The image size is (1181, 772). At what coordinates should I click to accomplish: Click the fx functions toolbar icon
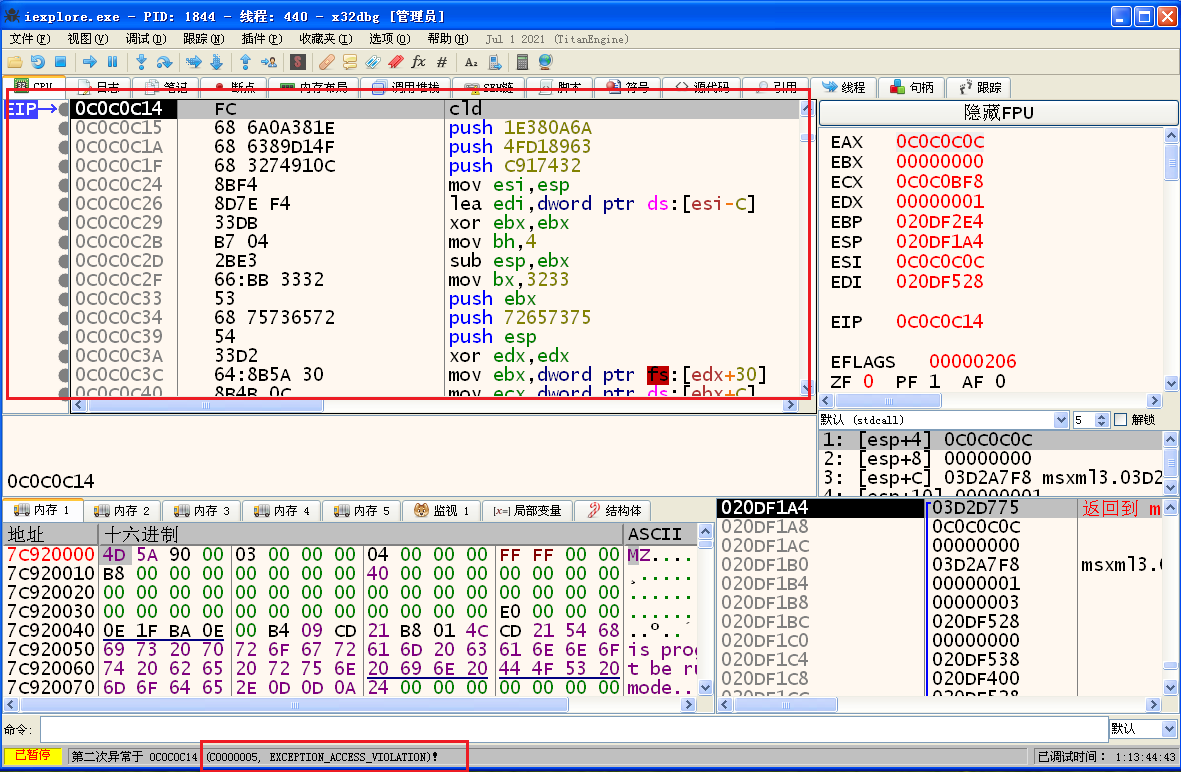(x=418, y=62)
